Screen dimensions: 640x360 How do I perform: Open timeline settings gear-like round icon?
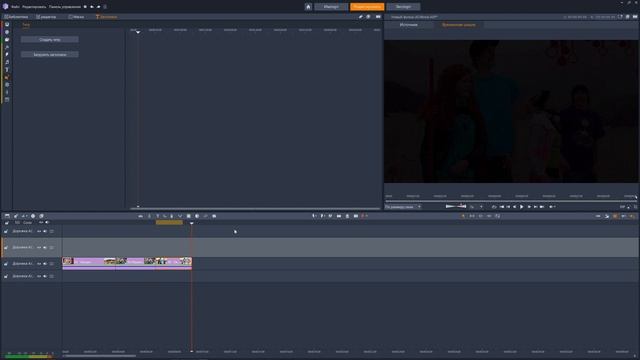[x=33, y=216]
